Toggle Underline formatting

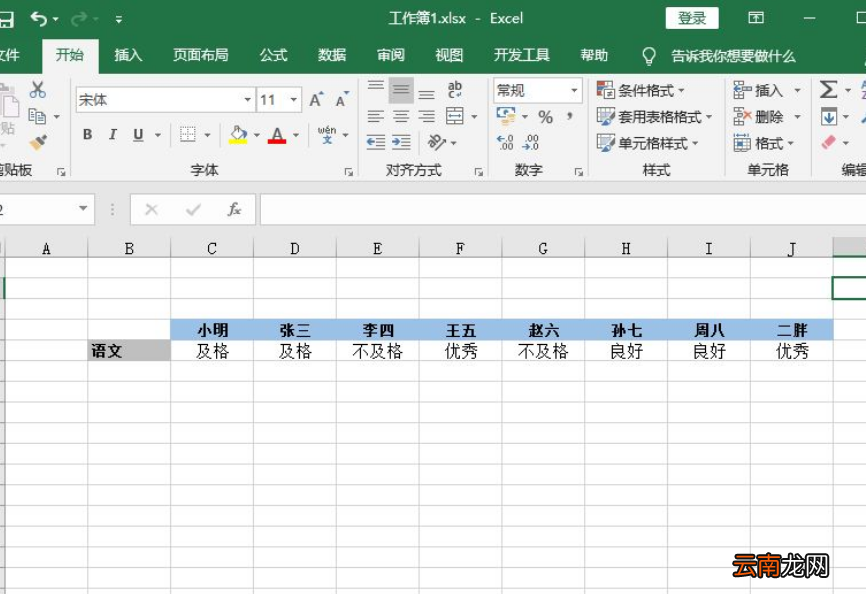[138, 135]
